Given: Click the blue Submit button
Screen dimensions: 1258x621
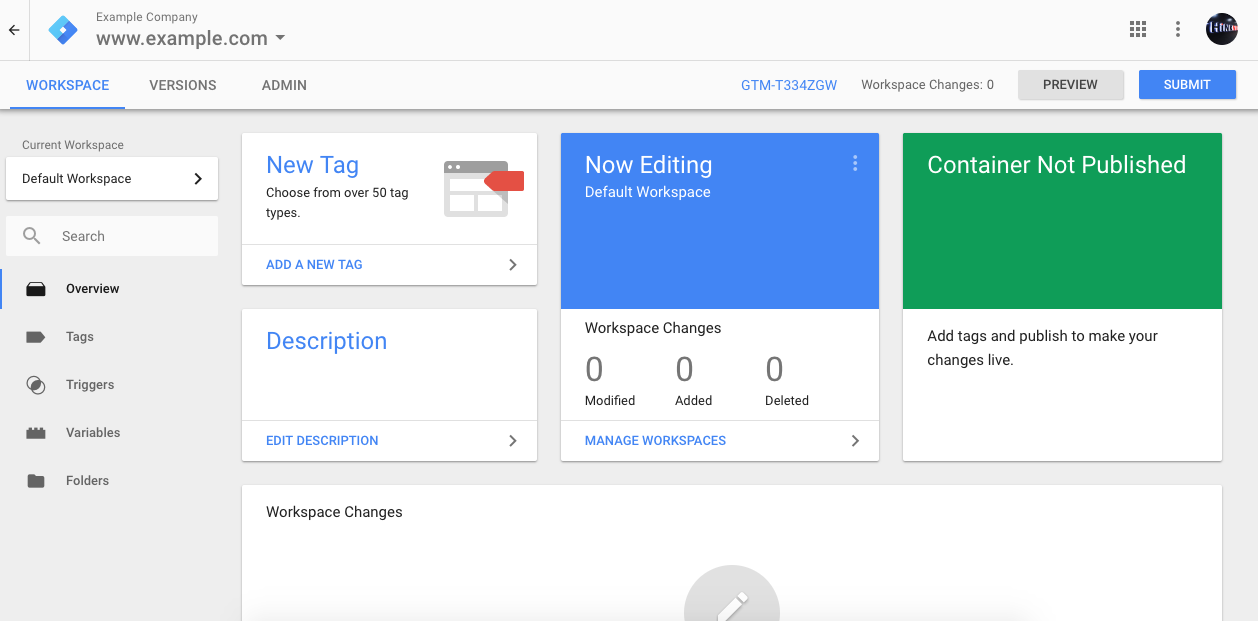Looking at the screenshot, I should pyautogui.click(x=1187, y=85).
